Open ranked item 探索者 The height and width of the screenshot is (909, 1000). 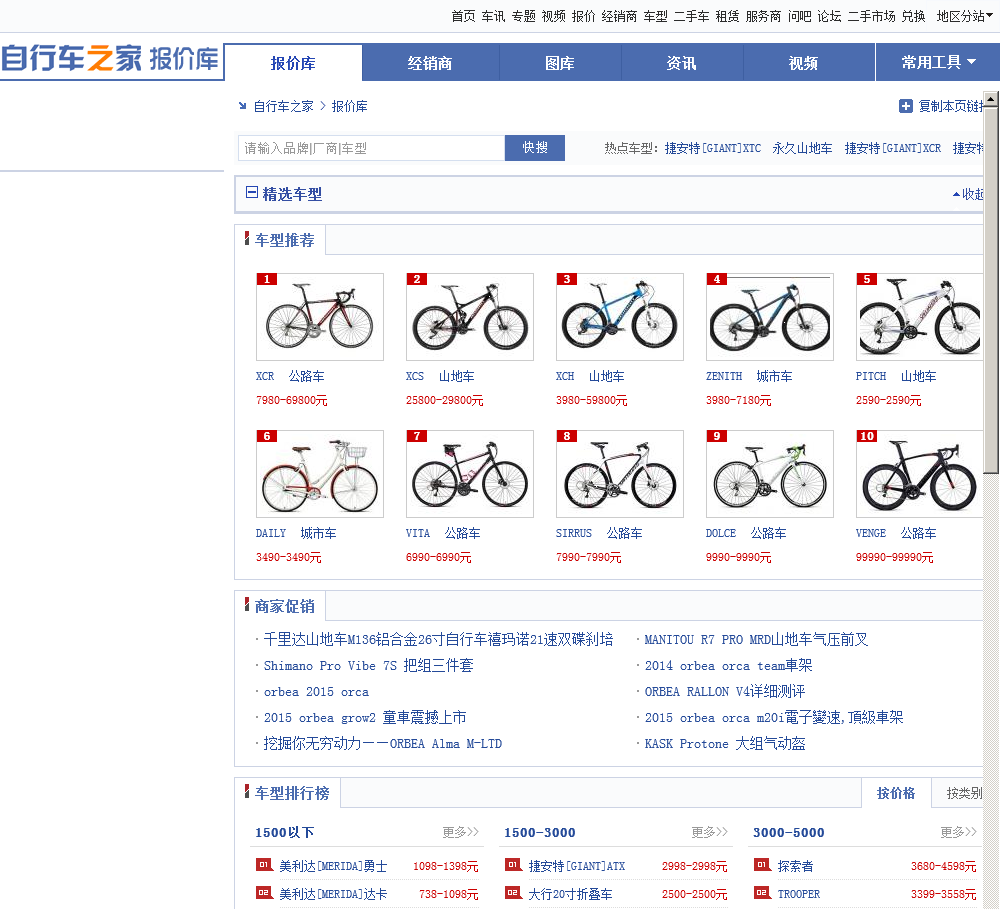[x=795, y=866]
